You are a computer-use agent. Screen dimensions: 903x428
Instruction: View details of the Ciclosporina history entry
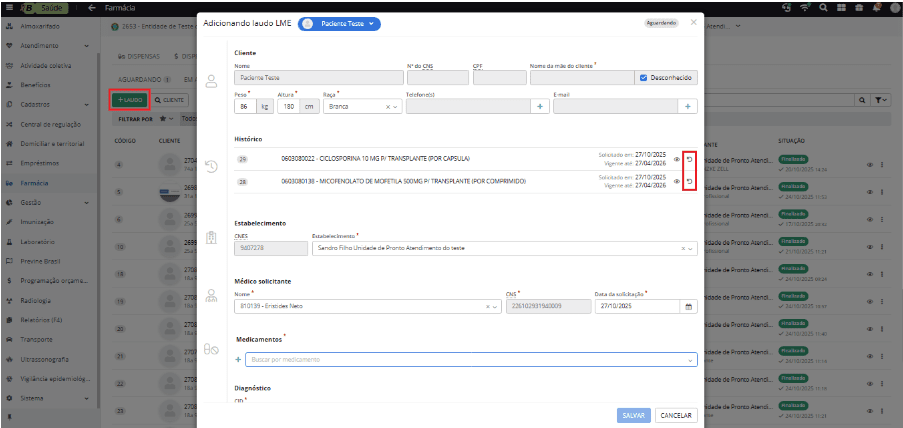(677, 159)
